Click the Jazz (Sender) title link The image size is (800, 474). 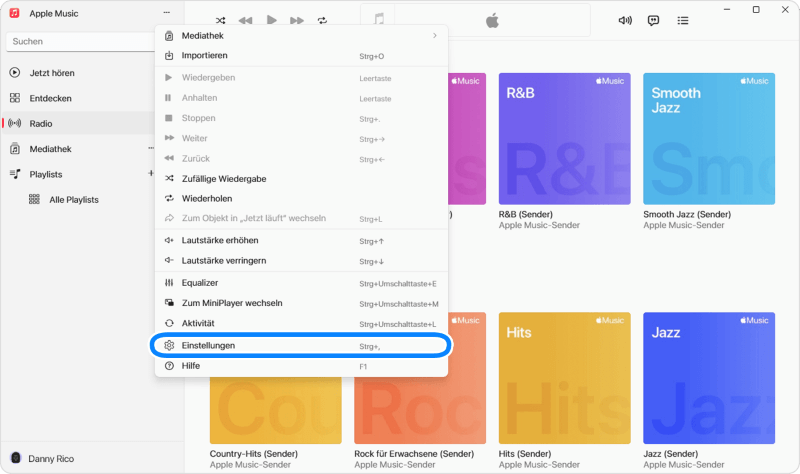(x=670, y=454)
